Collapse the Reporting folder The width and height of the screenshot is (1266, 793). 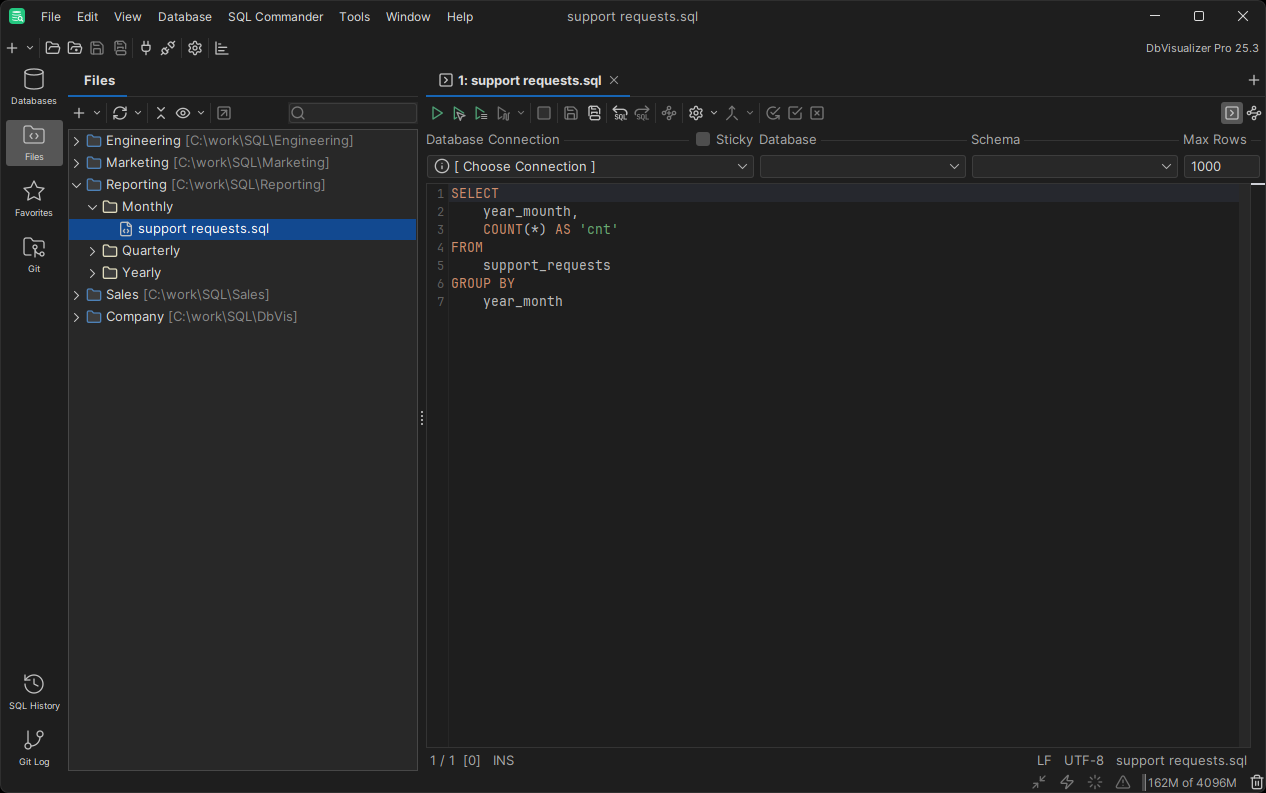click(x=76, y=184)
